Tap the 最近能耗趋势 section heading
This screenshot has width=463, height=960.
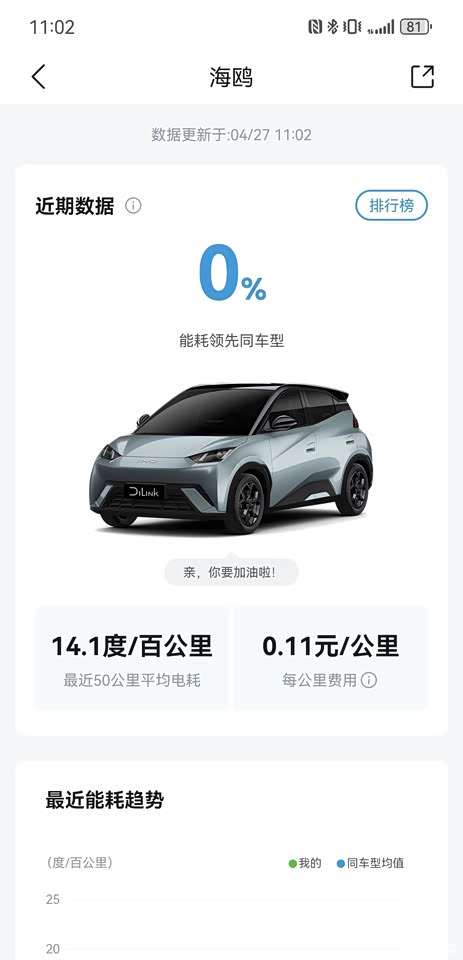pyautogui.click(x=105, y=800)
